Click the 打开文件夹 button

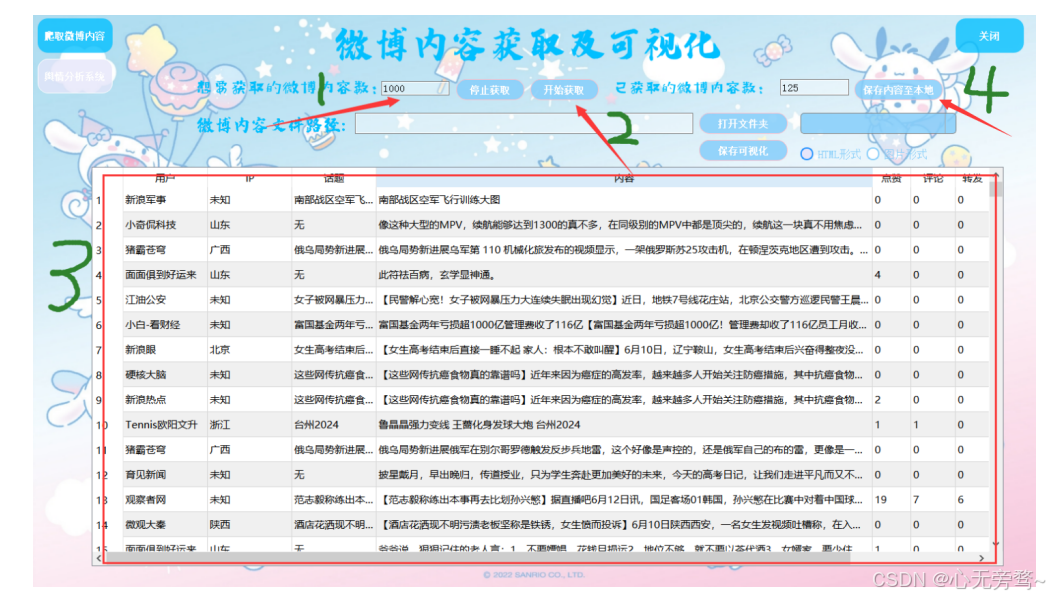tap(743, 124)
